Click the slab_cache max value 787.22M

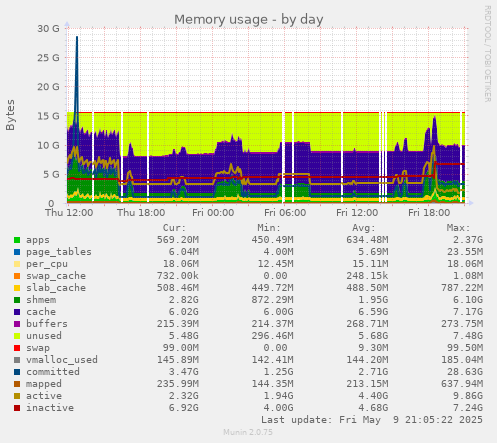click(462, 288)
